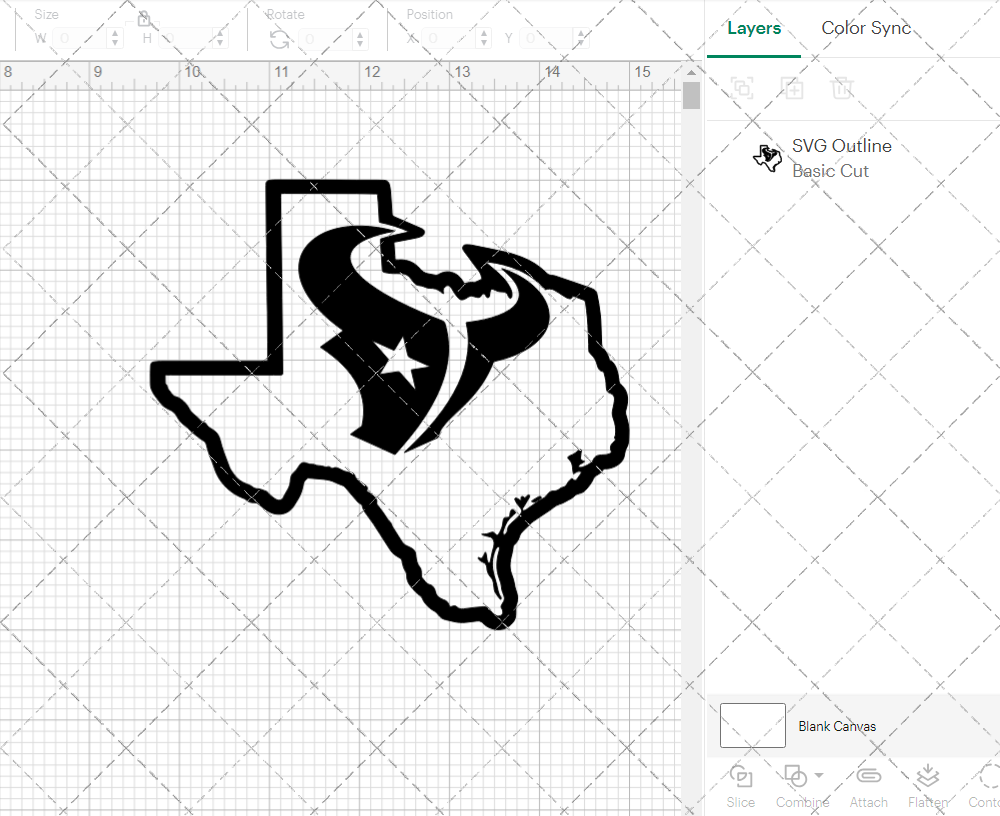Click the Position X stepper arrows
The height and width of the screenshot is (816, 1000).
(x=484, y=38)
